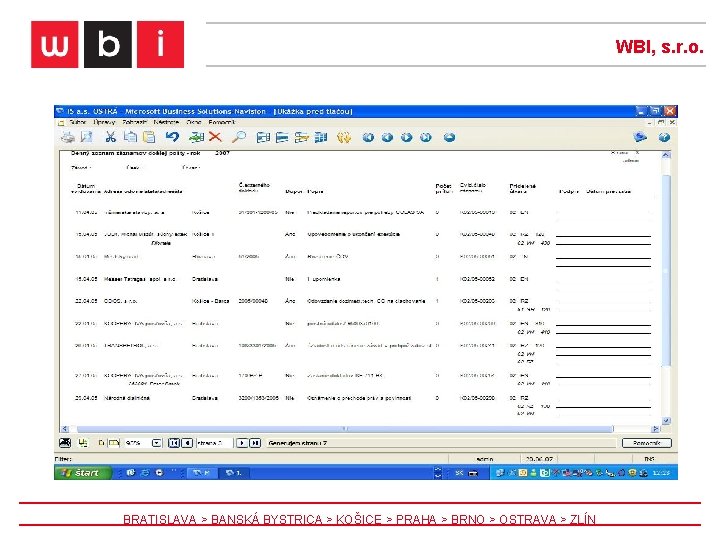
Task: Click the taskbar clock
Action: [x=661, y=473]
